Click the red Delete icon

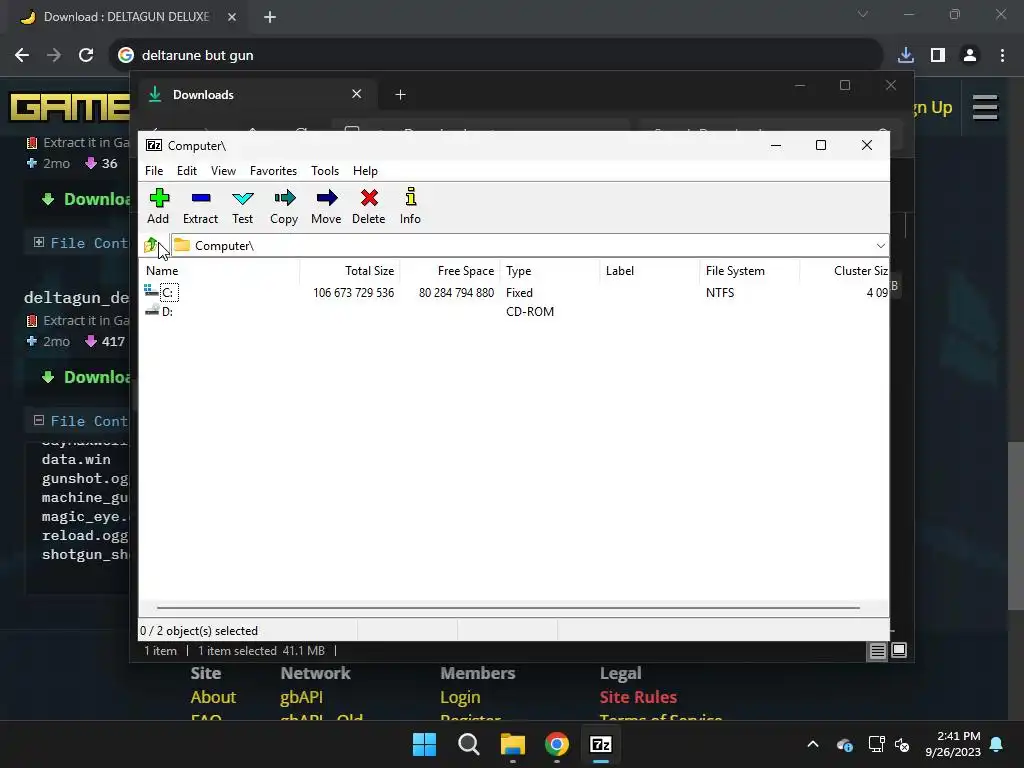coord(369,206)
